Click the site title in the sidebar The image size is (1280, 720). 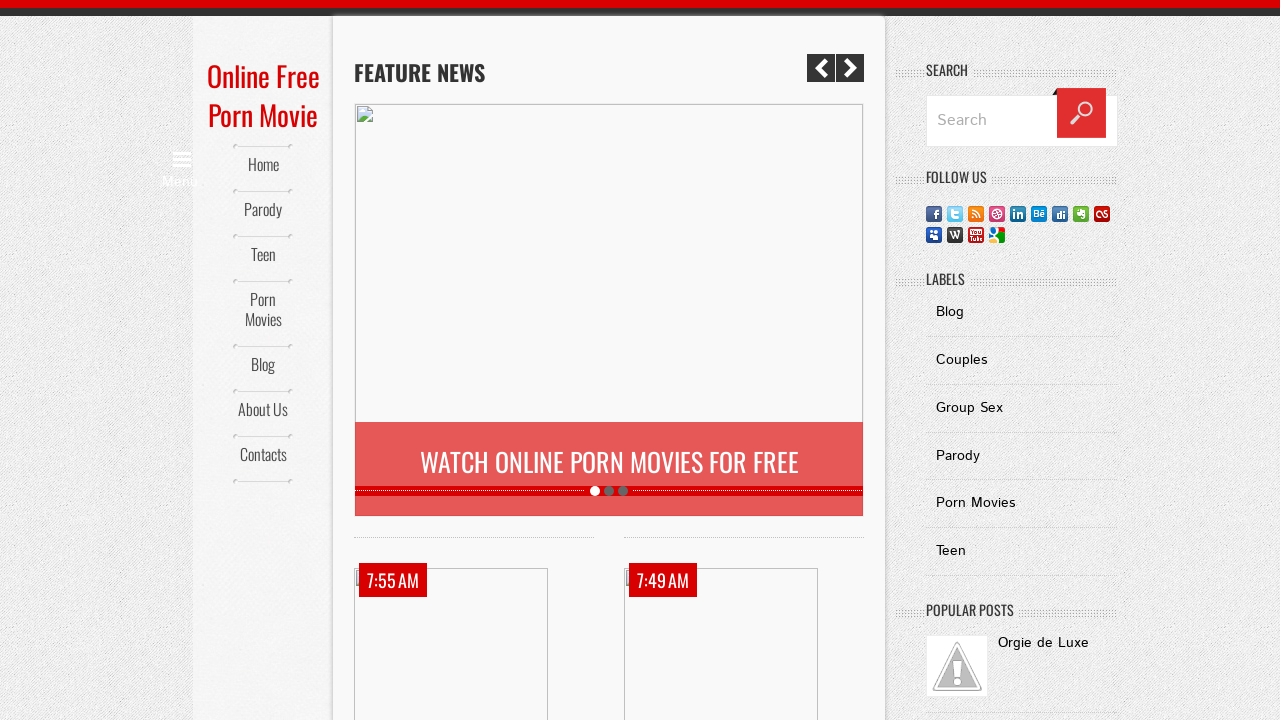click(x=263, y=96)
